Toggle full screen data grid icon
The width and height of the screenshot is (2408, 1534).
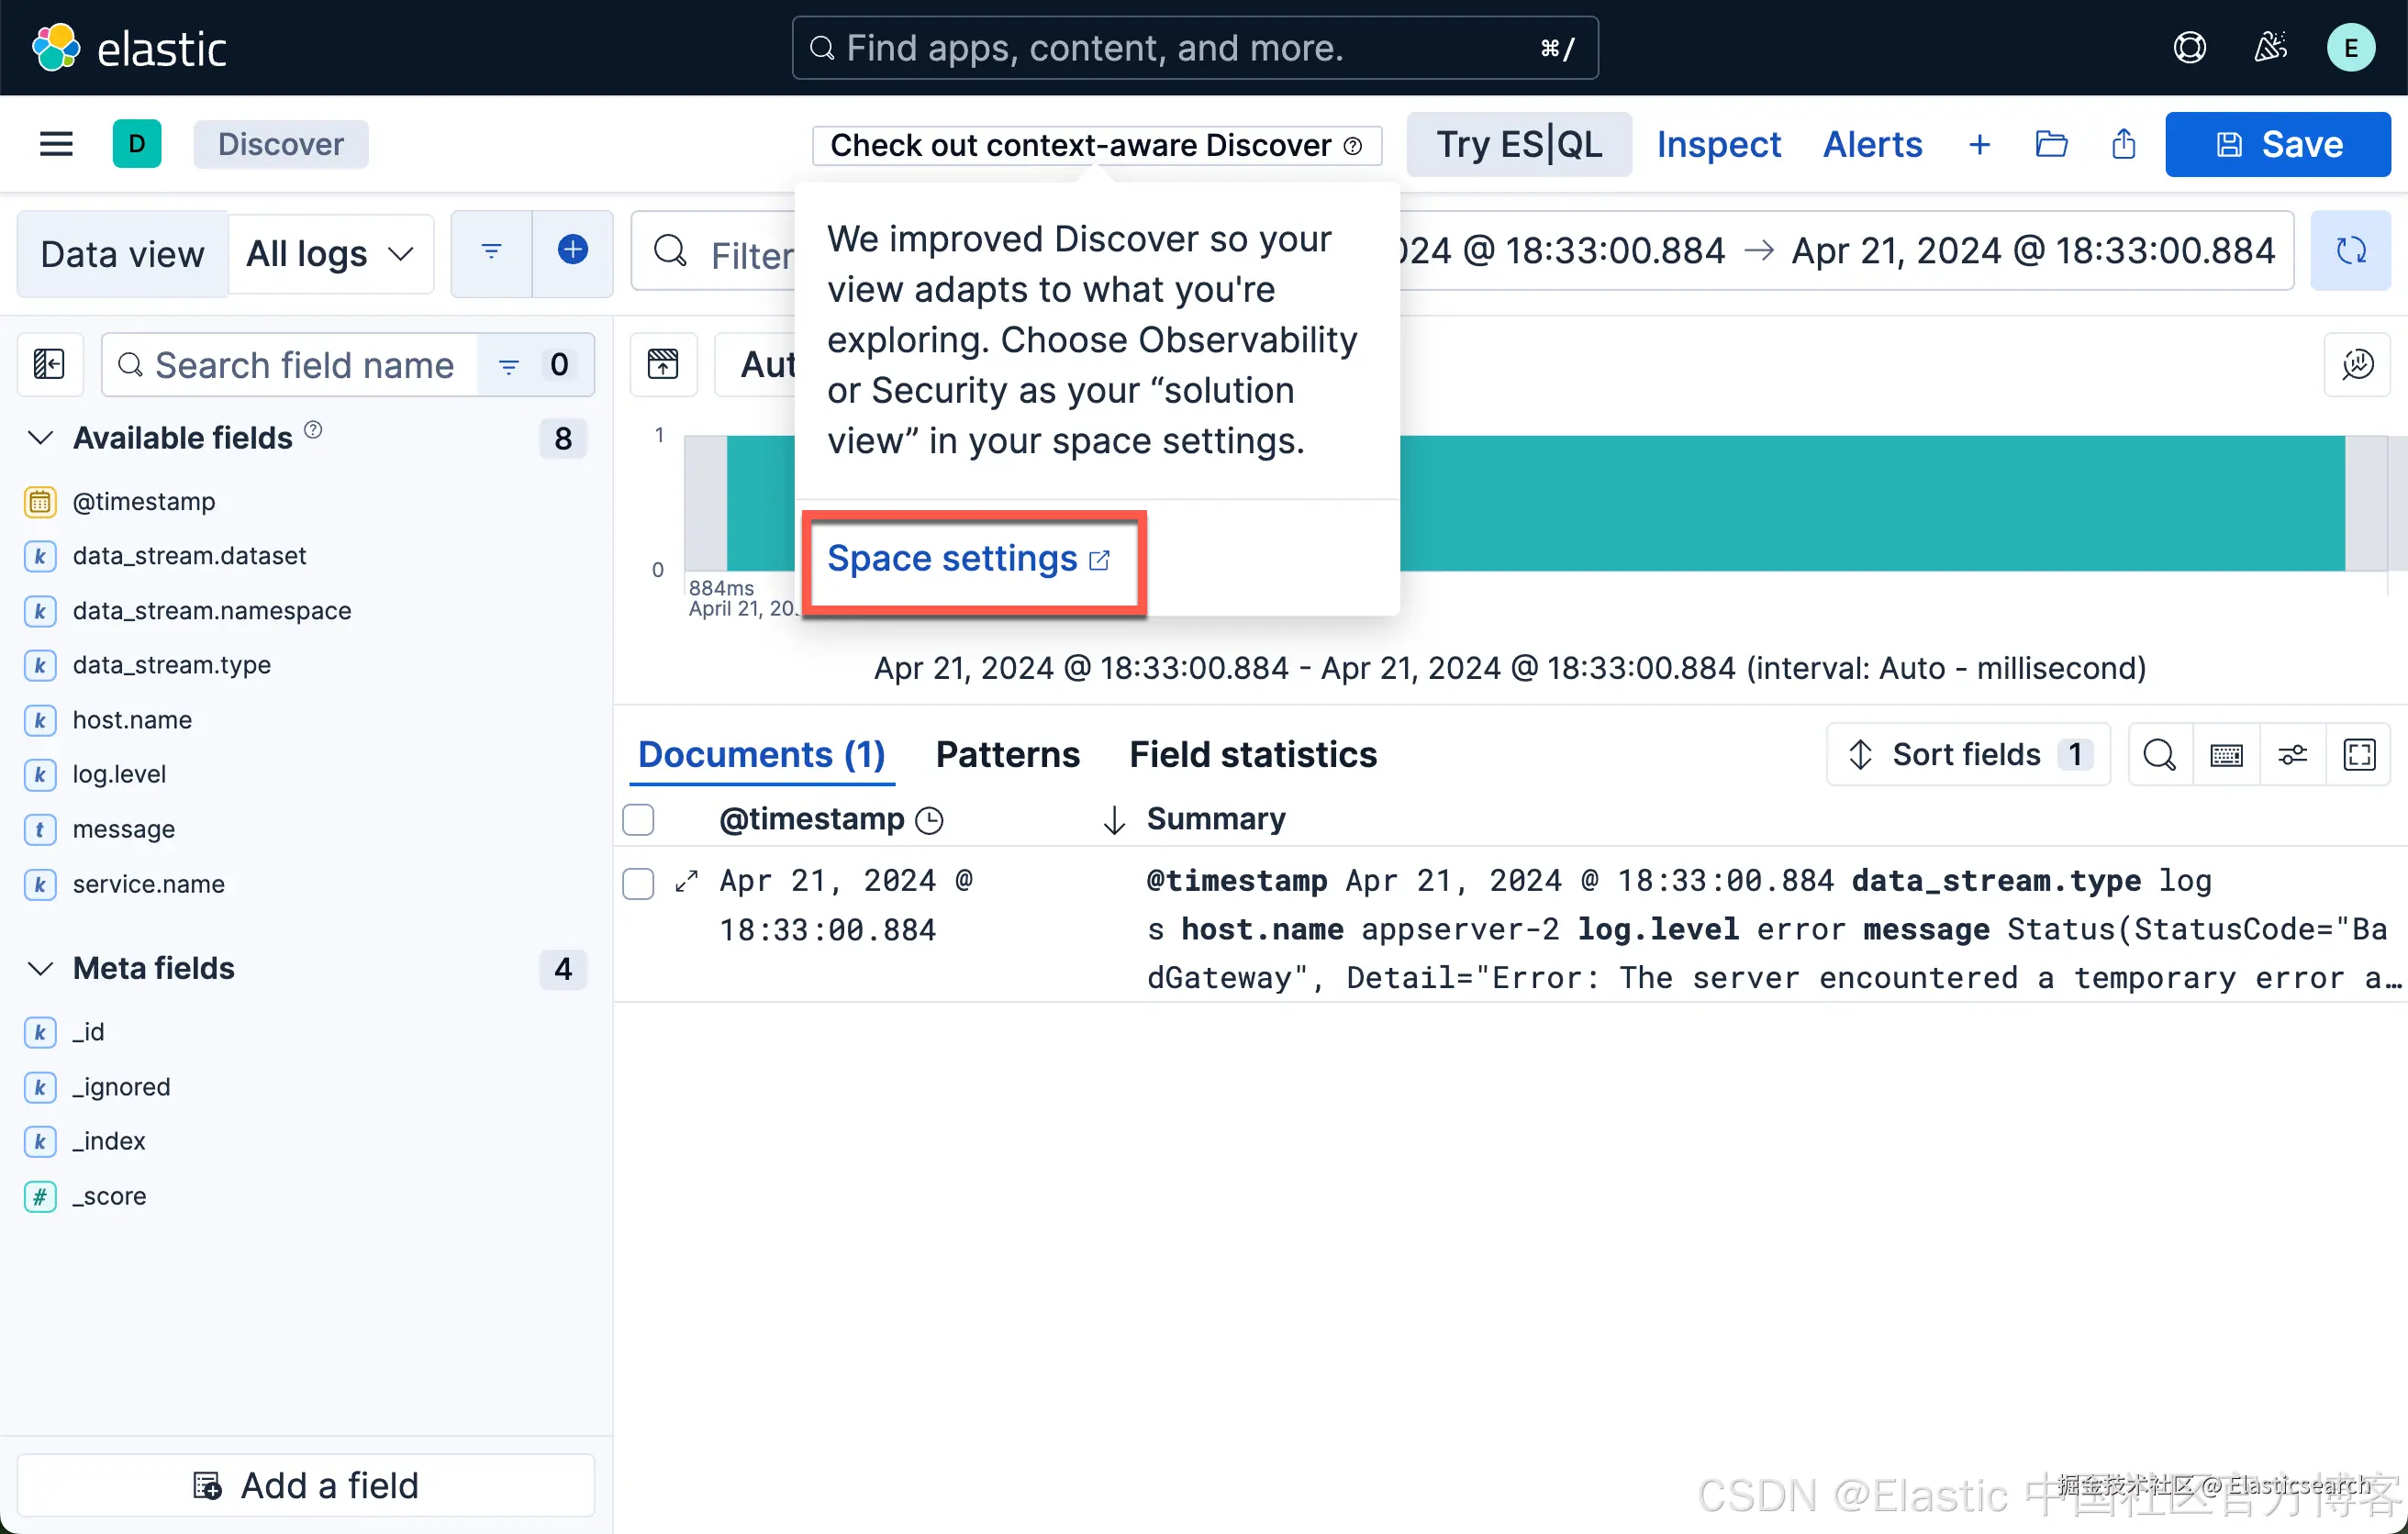tap(2359, 755)
